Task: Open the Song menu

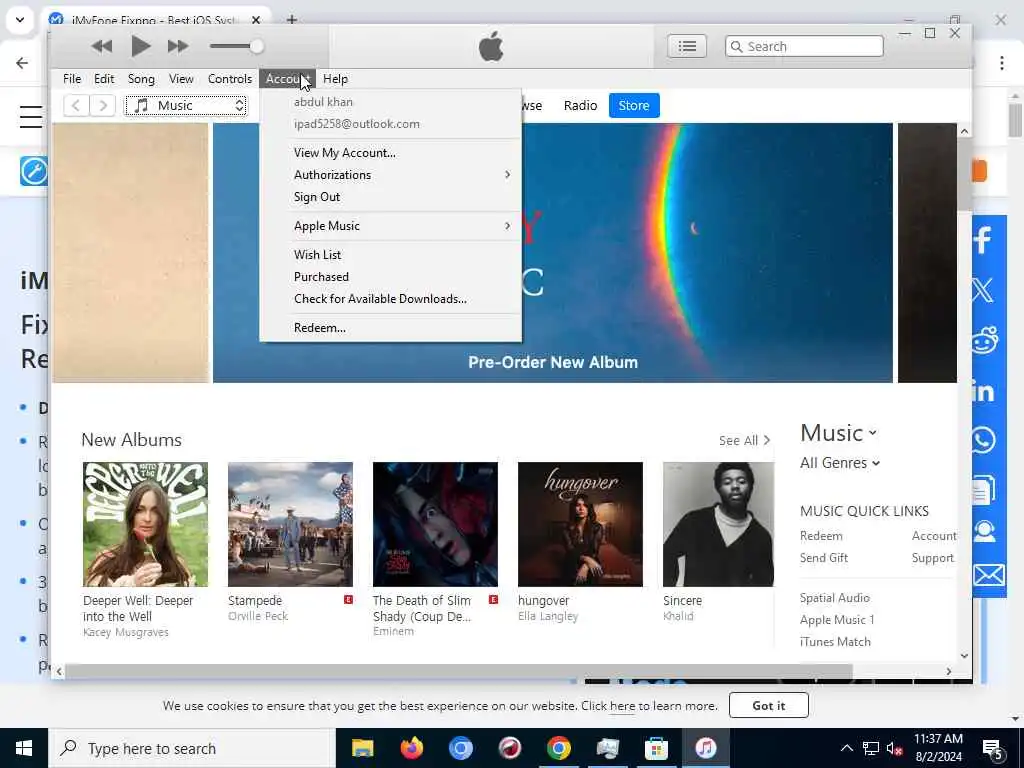Action: click(x=141, y=78)
